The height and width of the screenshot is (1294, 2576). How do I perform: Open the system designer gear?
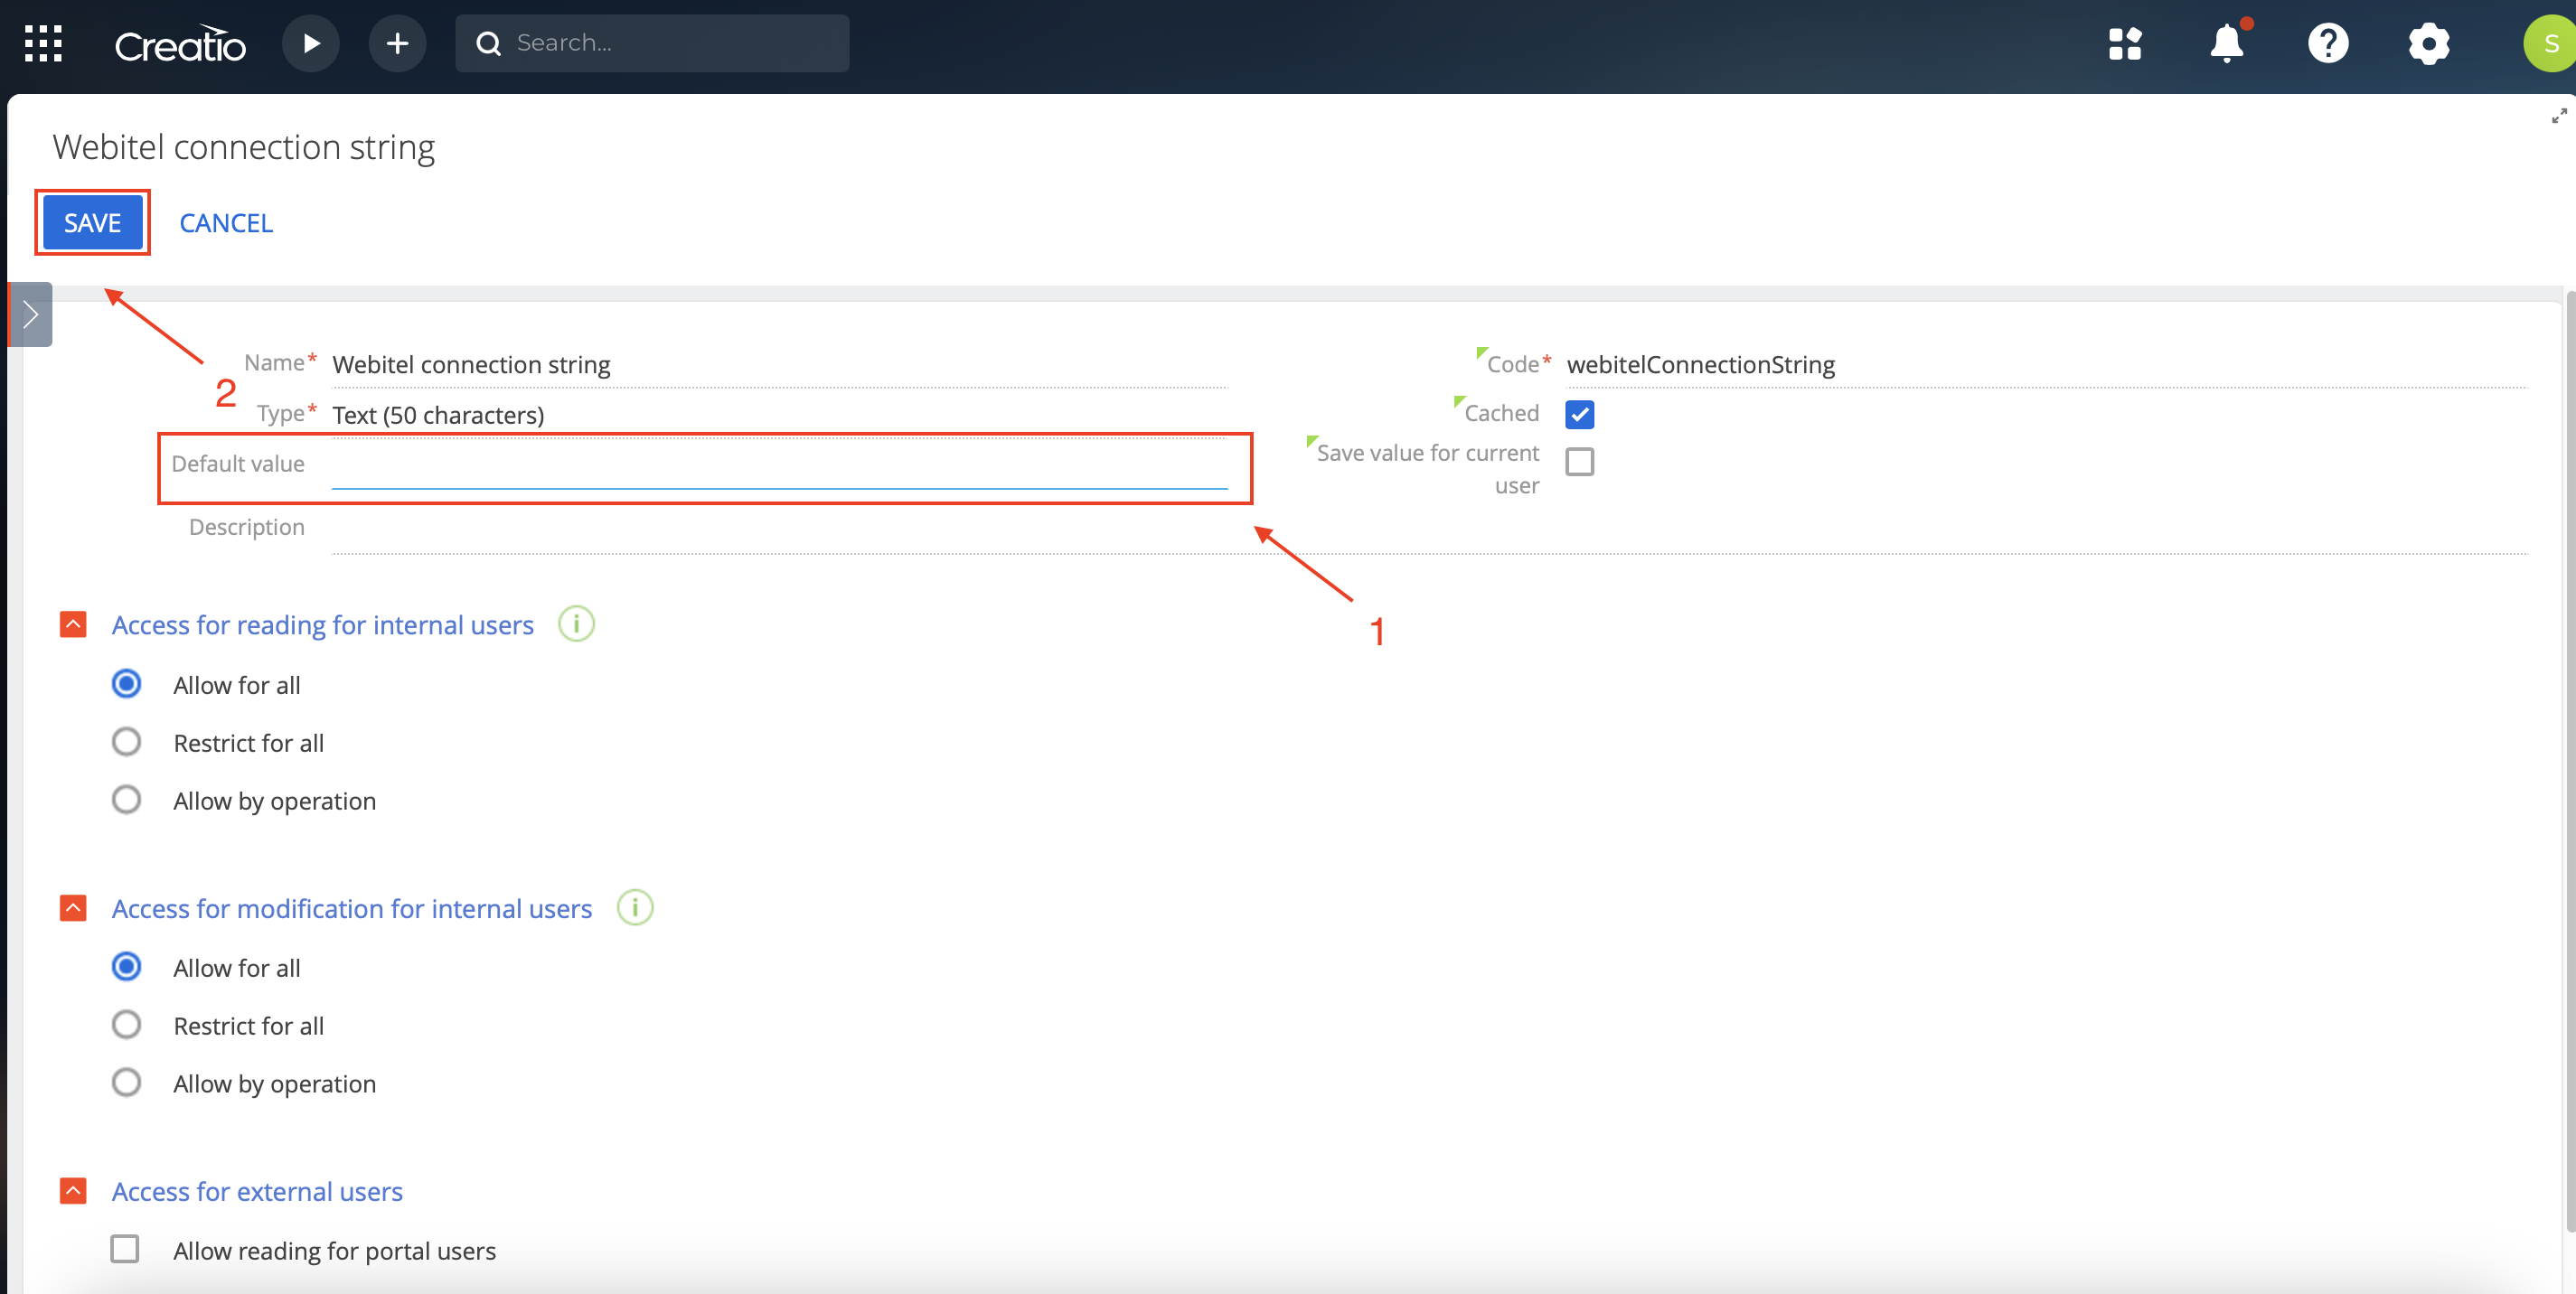click(x=2428, y=43)
